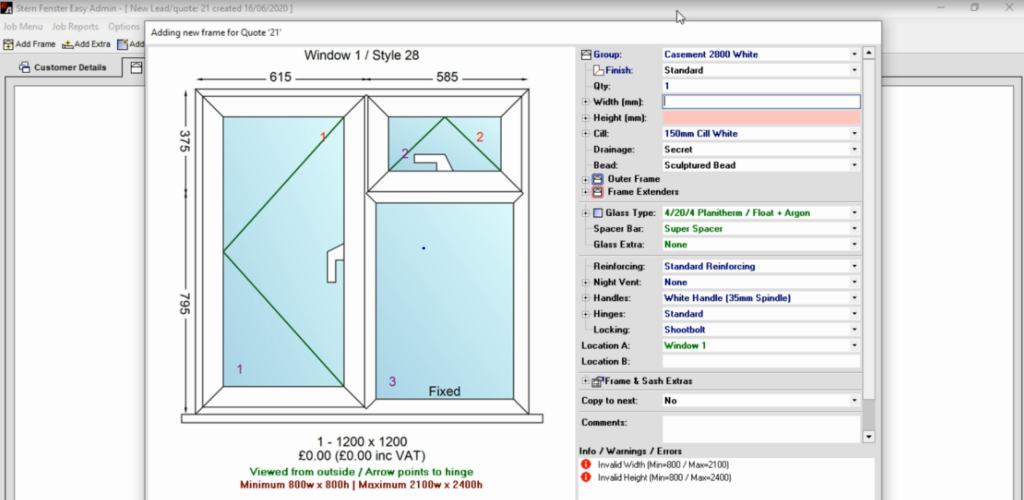This screenshot has width=1024, height=500.
Task: Expand the Night Vent tree node
Action: pyautogui.click(x=586, y=283)
